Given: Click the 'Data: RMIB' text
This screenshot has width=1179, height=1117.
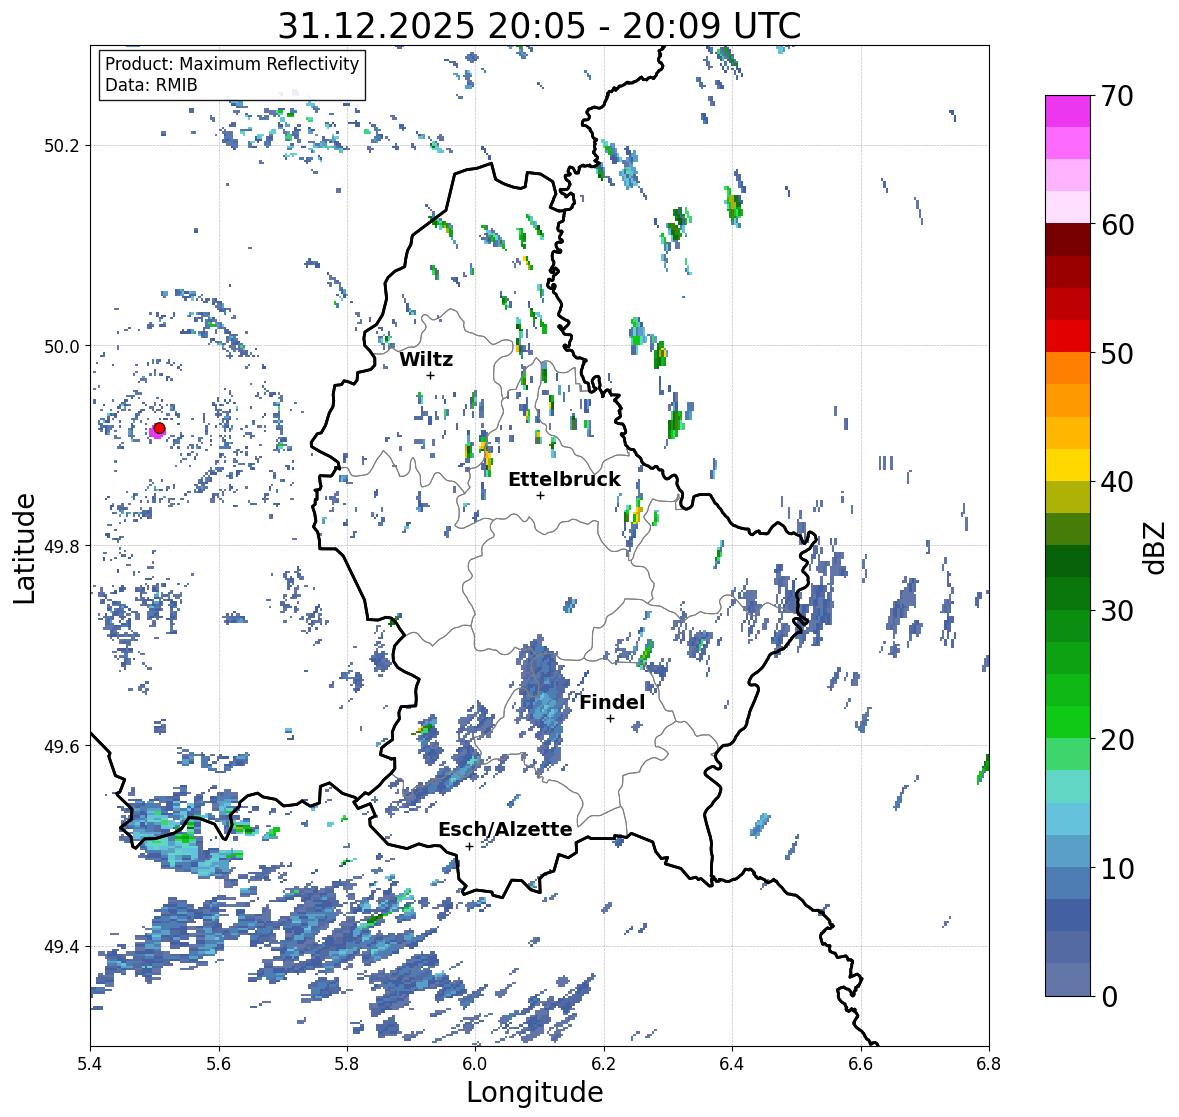Looking at the screenshot, I should (151, 85).
